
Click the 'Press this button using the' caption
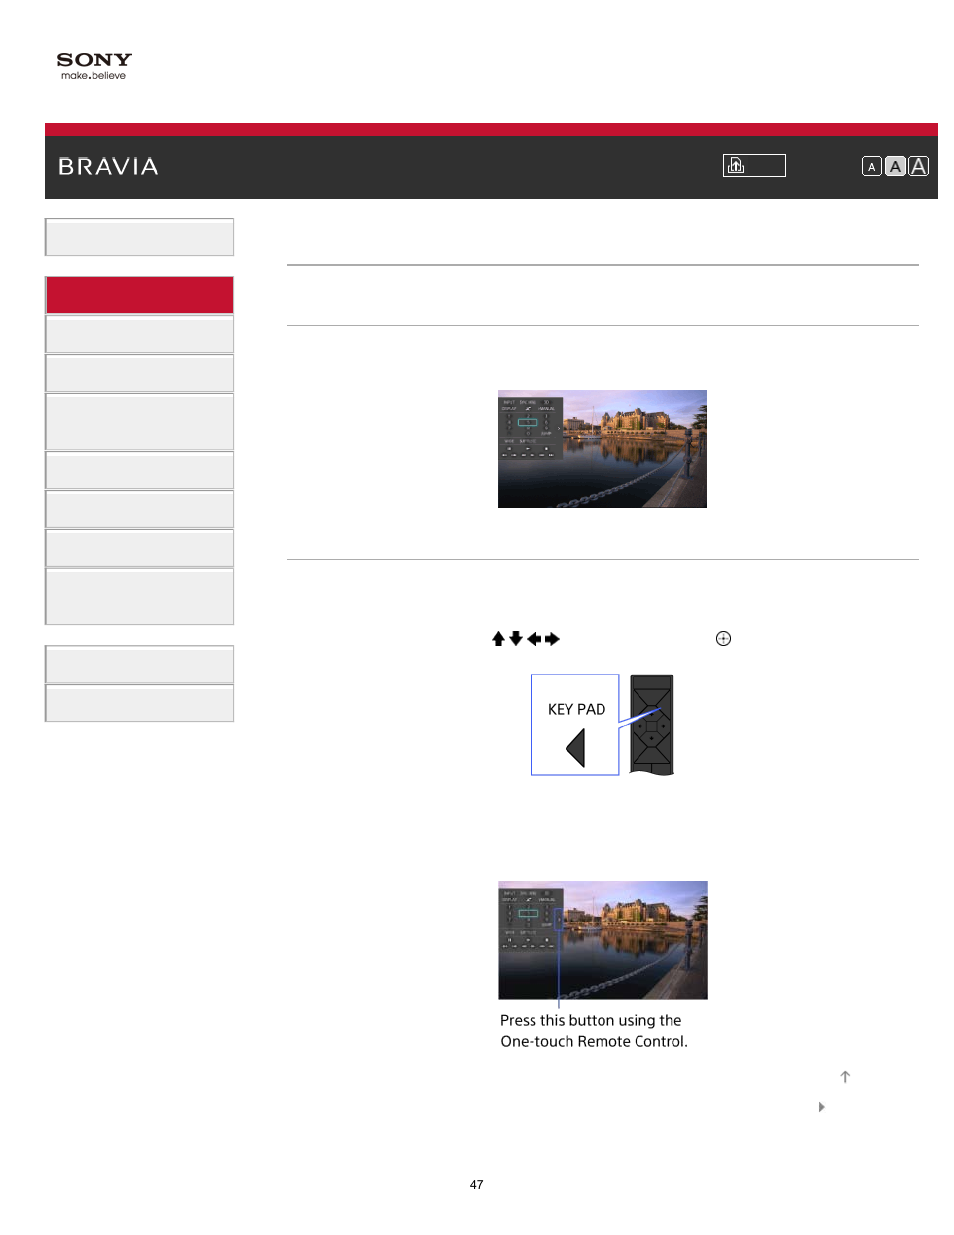click(590, 1021)
